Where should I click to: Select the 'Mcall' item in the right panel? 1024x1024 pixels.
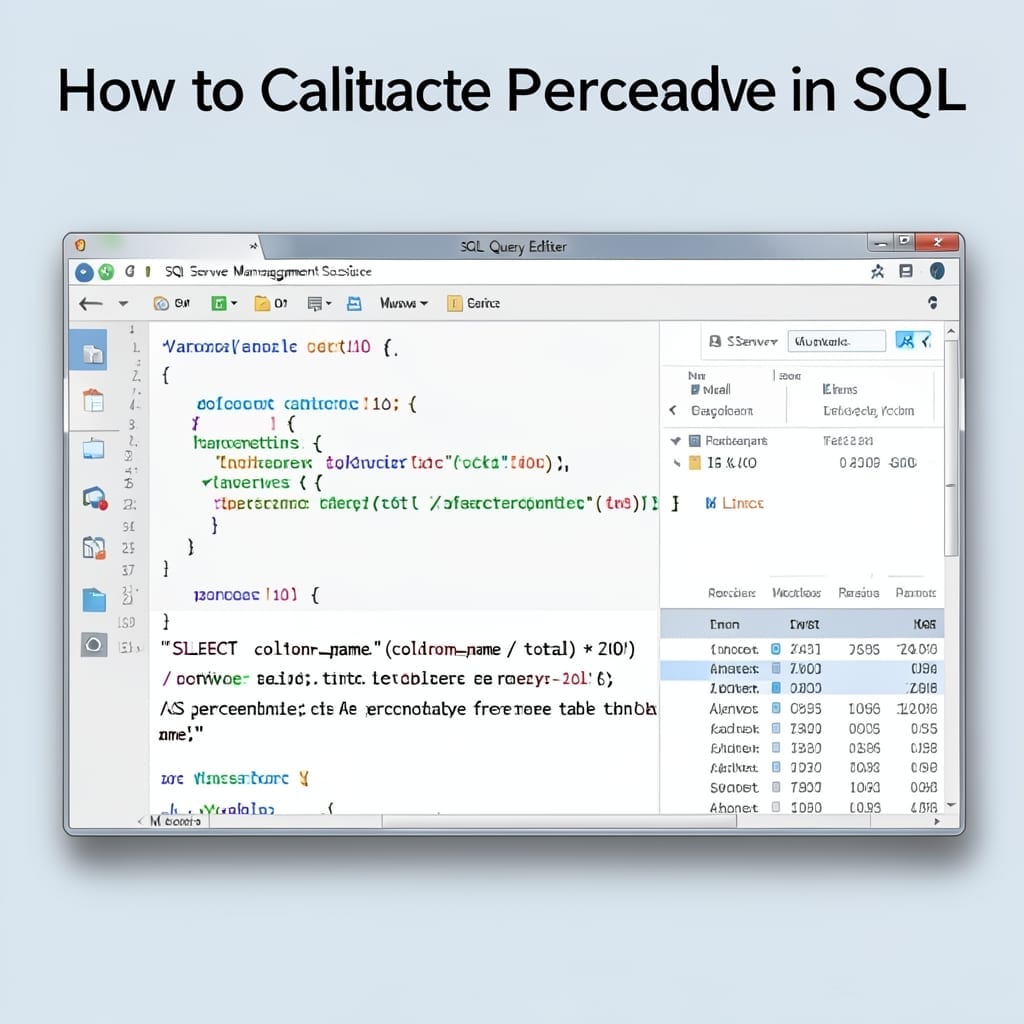click(x=711, y=390)
